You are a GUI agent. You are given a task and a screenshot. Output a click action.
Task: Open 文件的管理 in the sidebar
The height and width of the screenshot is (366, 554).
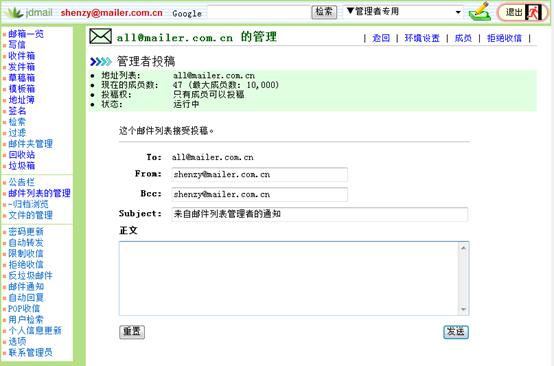30,215
